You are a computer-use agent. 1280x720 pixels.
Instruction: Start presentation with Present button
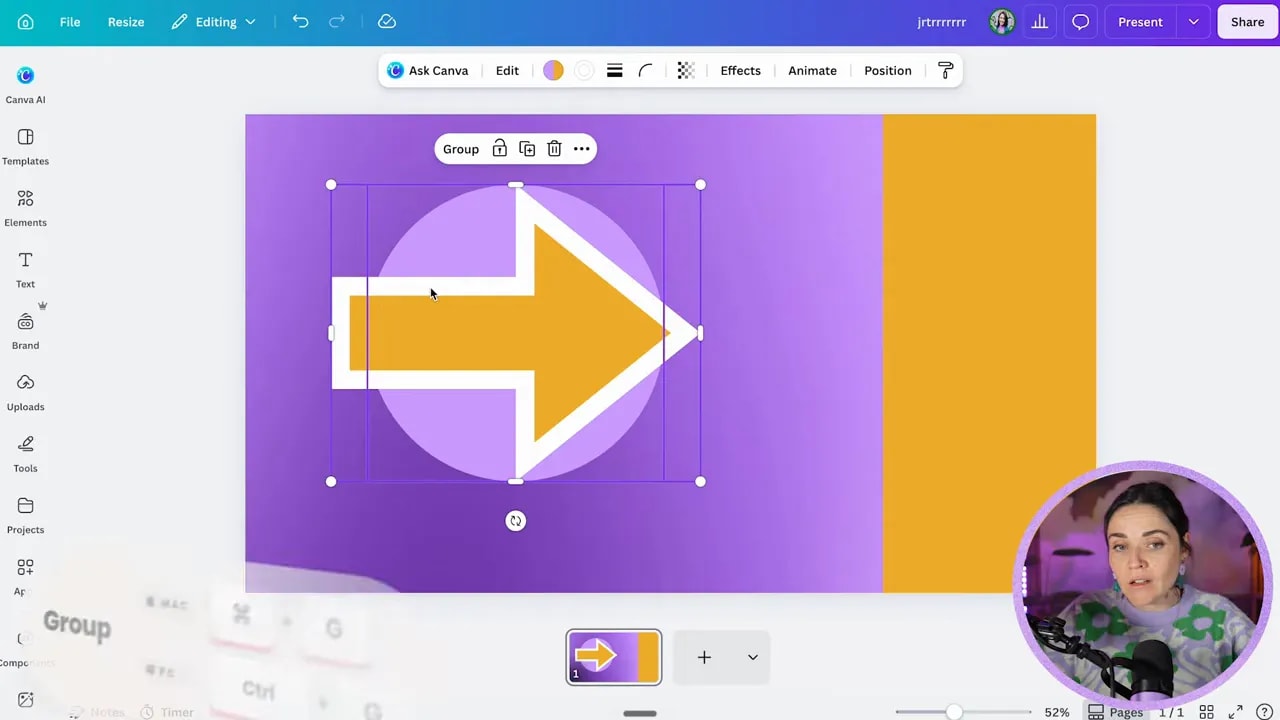pyautogui.click(x=1140, y=22)
